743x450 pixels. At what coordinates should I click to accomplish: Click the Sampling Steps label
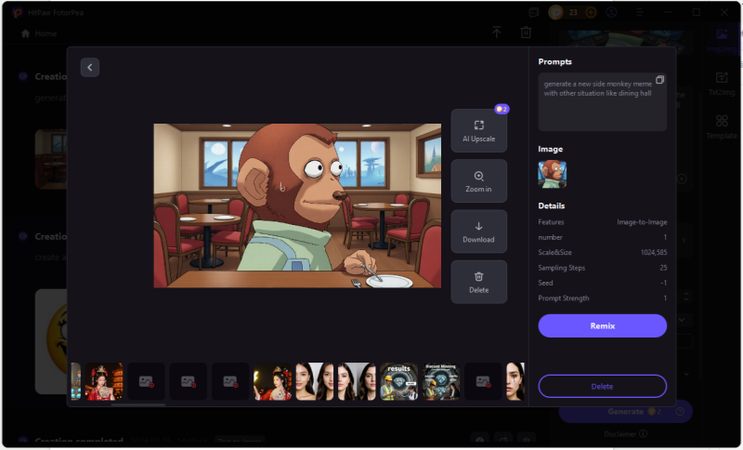[x=562, y=268]
